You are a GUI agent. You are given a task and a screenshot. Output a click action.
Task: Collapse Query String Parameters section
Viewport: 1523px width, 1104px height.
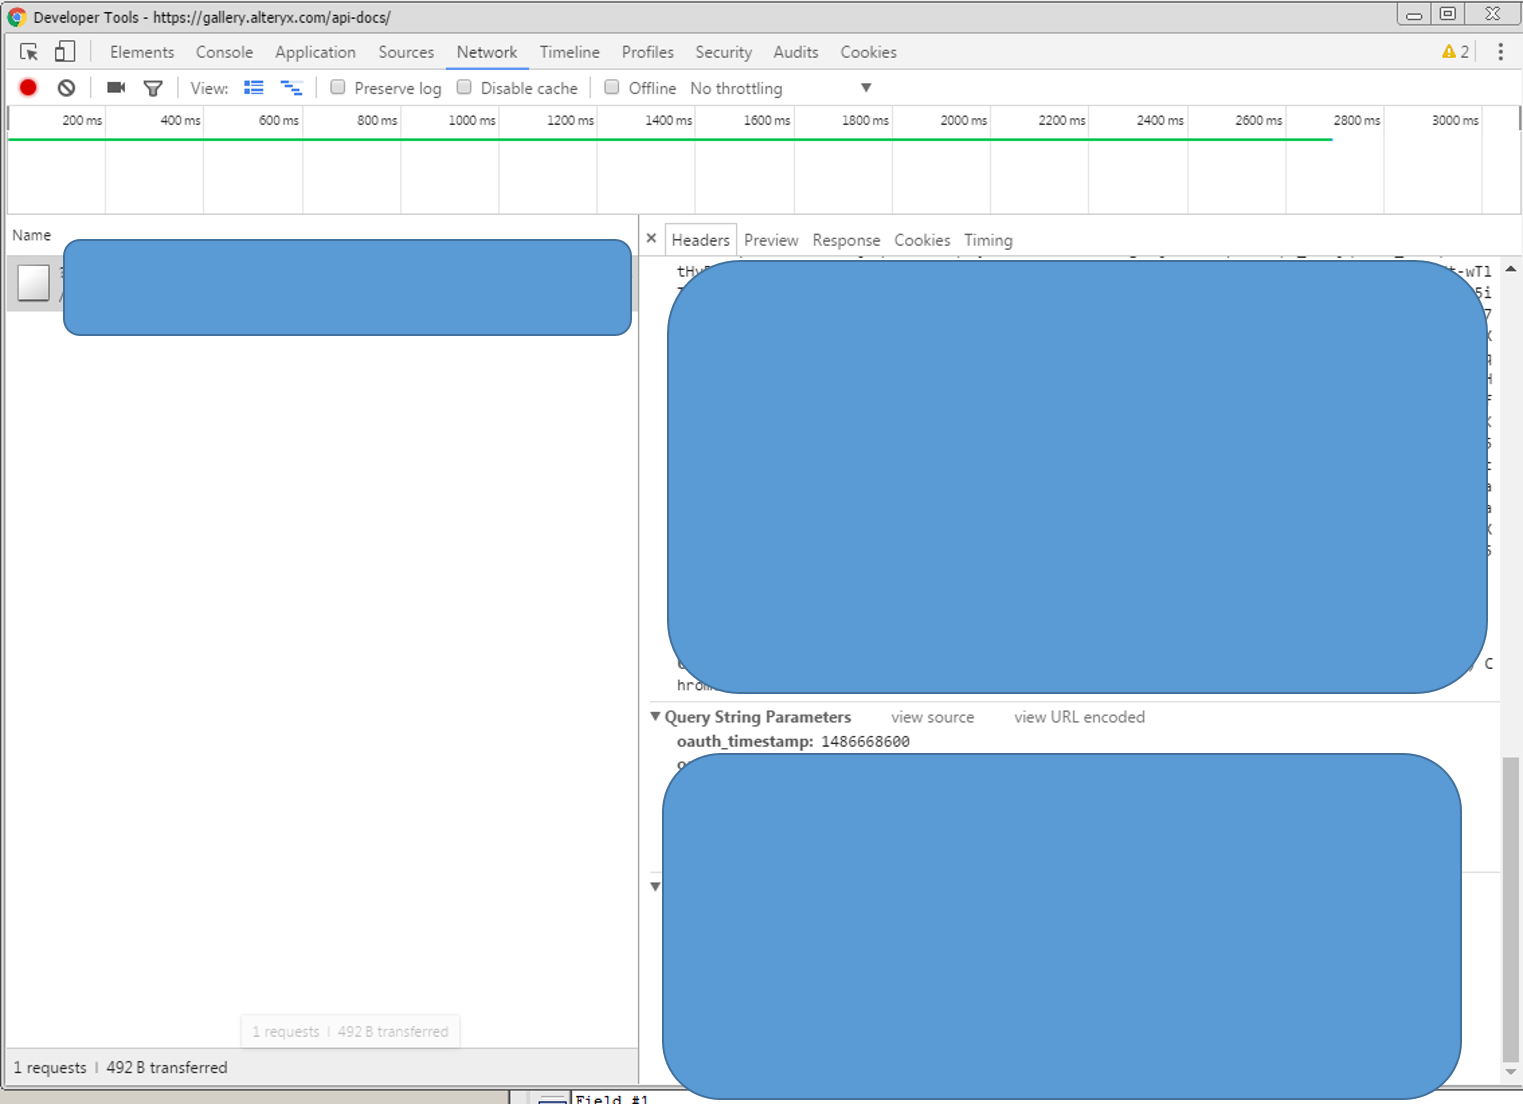[656, 717]
